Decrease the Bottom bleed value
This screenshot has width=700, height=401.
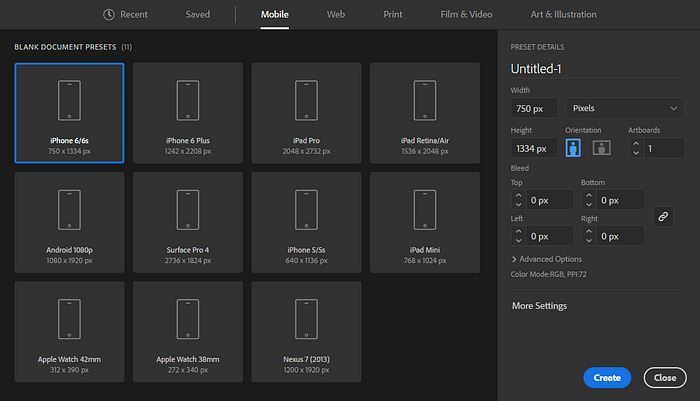click(589, 205)
